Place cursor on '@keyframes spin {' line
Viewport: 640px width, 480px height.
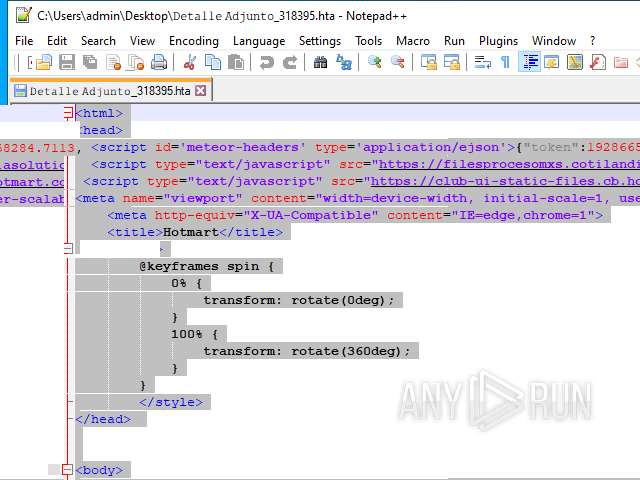pos(207,266)
